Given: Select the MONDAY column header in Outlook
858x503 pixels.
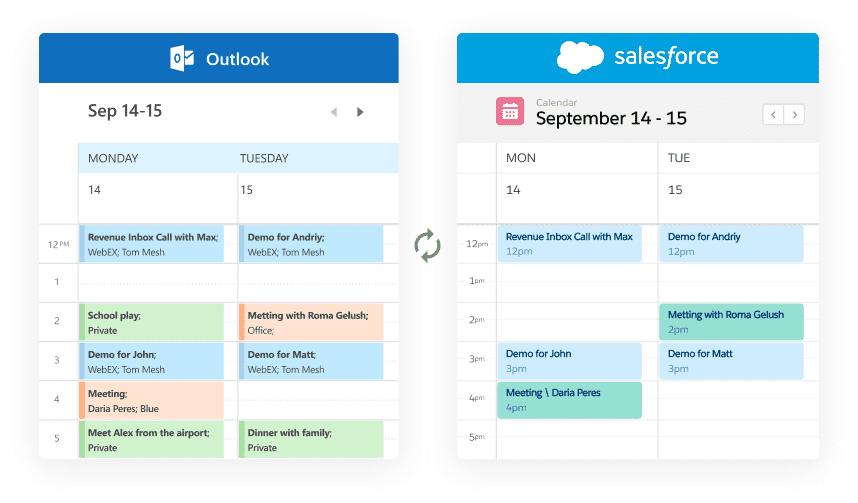Looking at the screenshot, I should [113, 158].
